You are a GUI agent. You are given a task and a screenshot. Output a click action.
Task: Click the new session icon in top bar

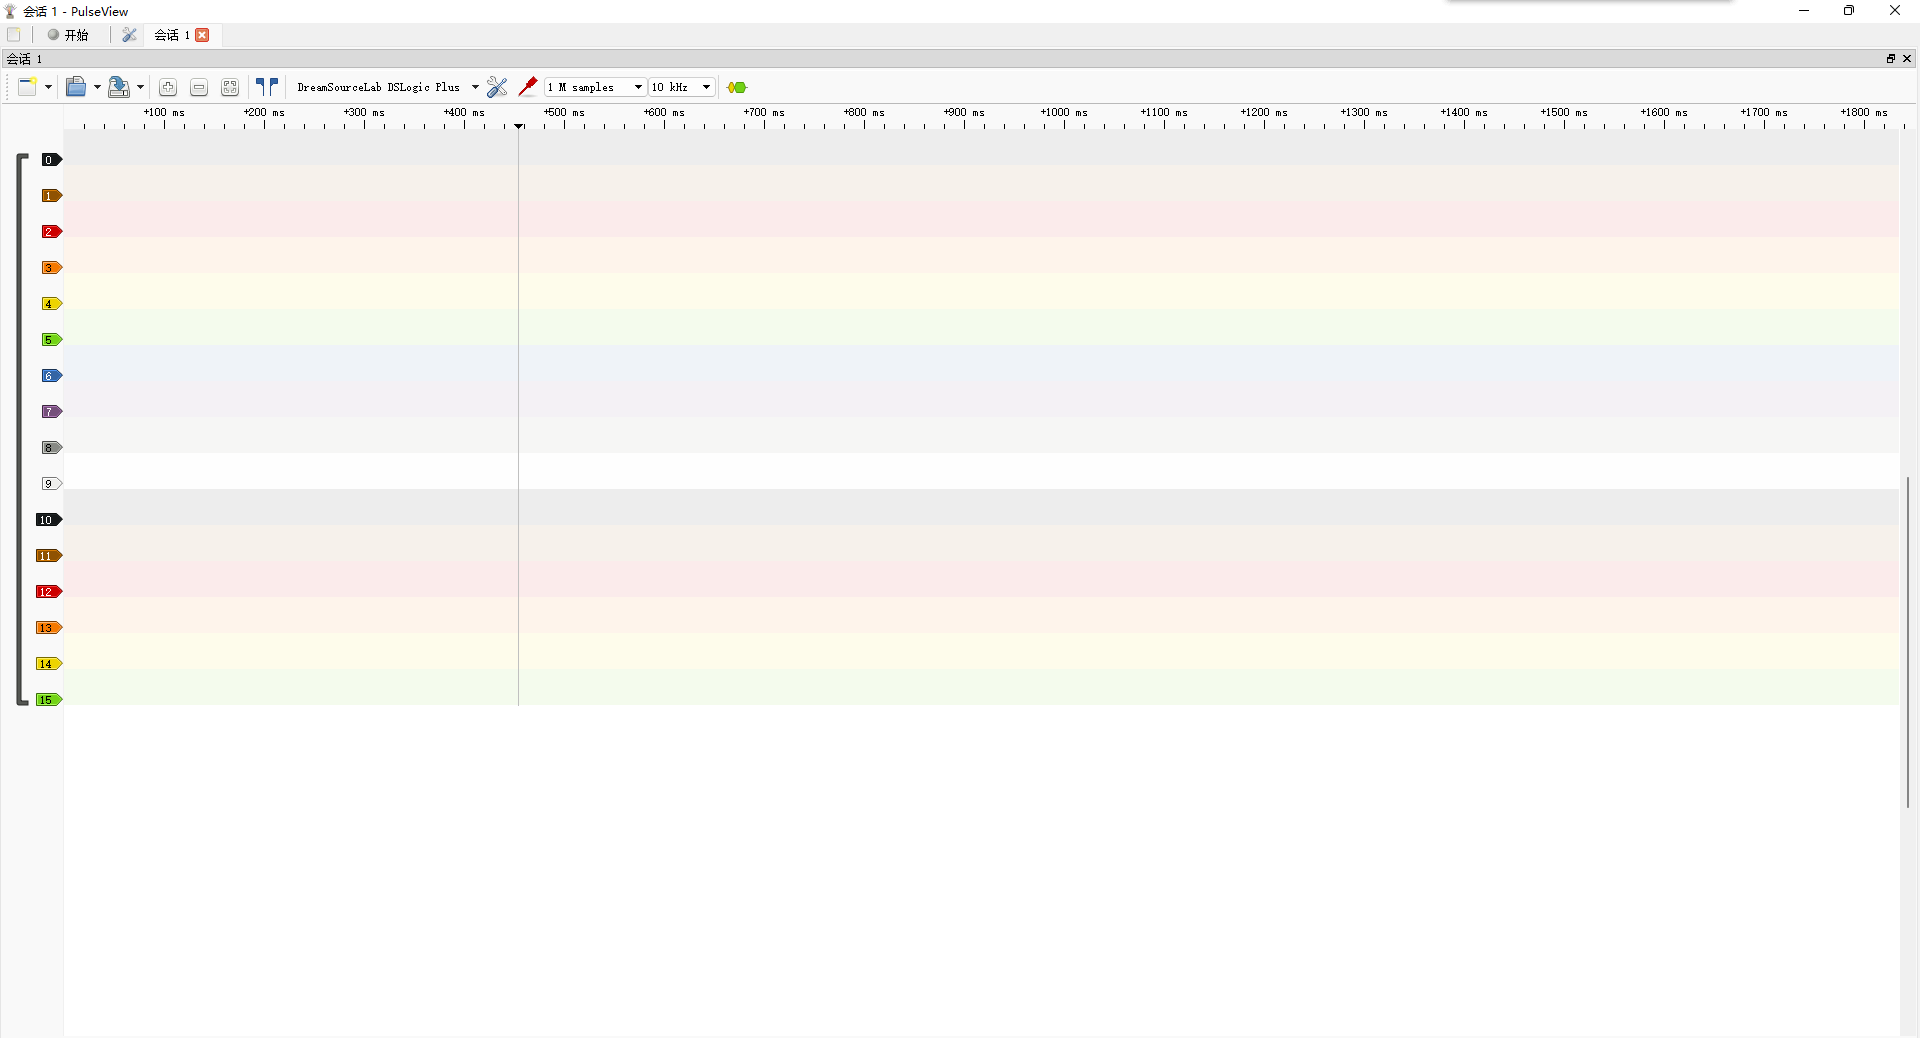pos(14,35)
